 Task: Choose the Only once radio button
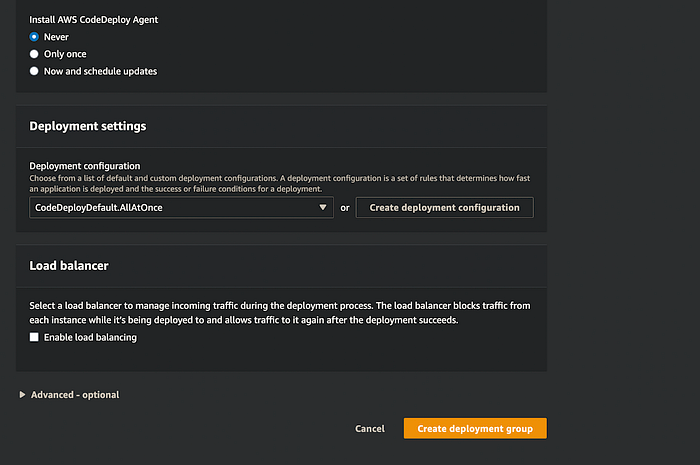[34, 54]
